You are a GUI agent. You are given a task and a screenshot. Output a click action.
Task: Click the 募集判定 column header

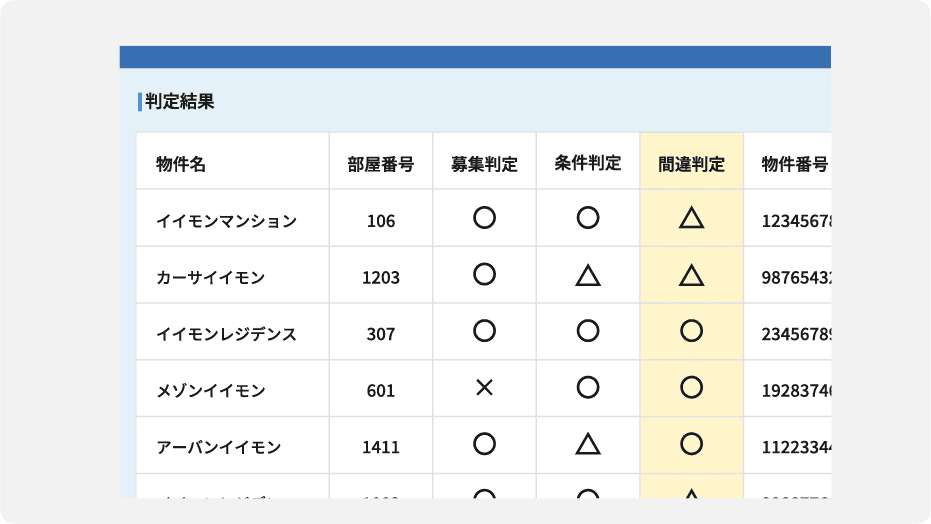point(484,164)
